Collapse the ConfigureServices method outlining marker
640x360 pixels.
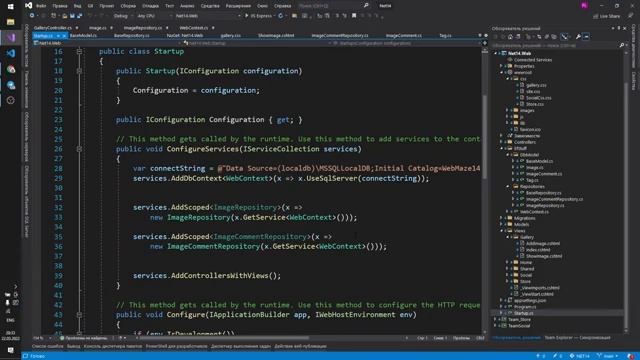[79, 149]
